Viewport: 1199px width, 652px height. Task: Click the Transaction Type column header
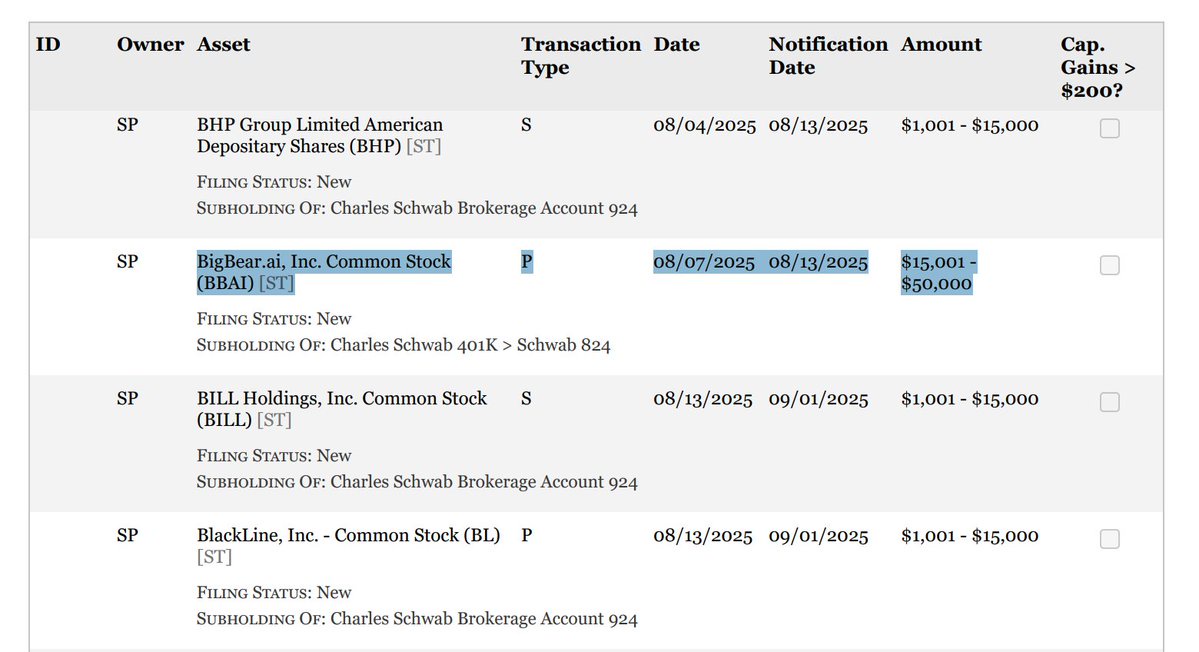pyautogui.click(x=580, y=56)
